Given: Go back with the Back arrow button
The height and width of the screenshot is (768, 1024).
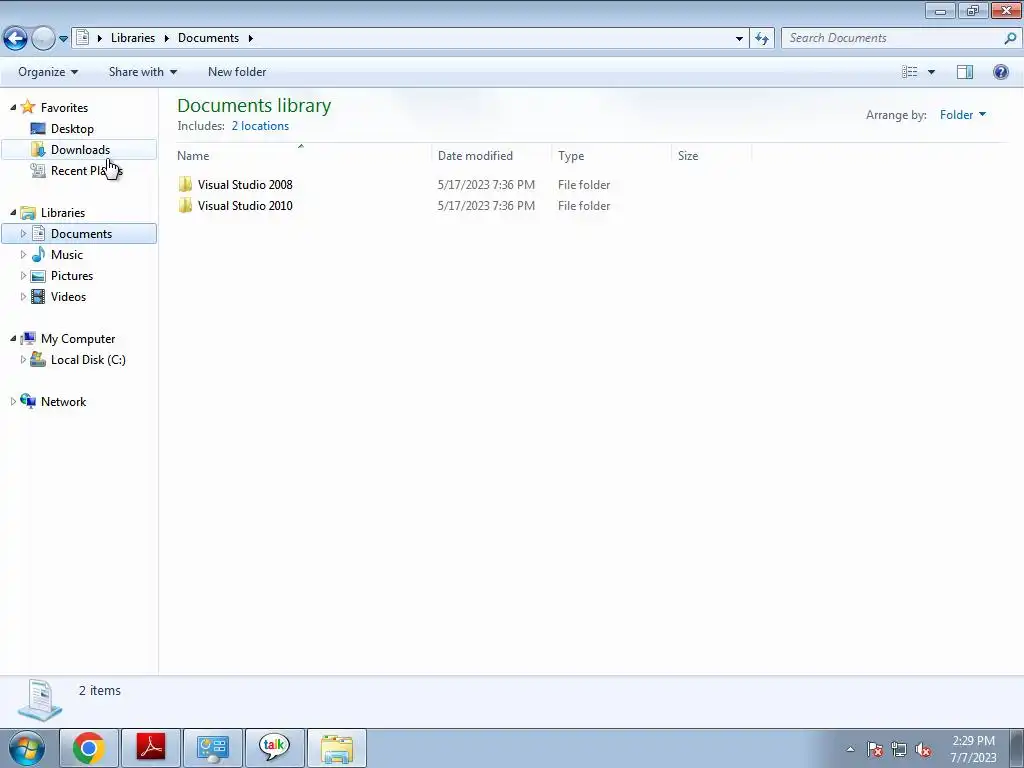Looking at the screenshot, I should [x=16, y=38].
